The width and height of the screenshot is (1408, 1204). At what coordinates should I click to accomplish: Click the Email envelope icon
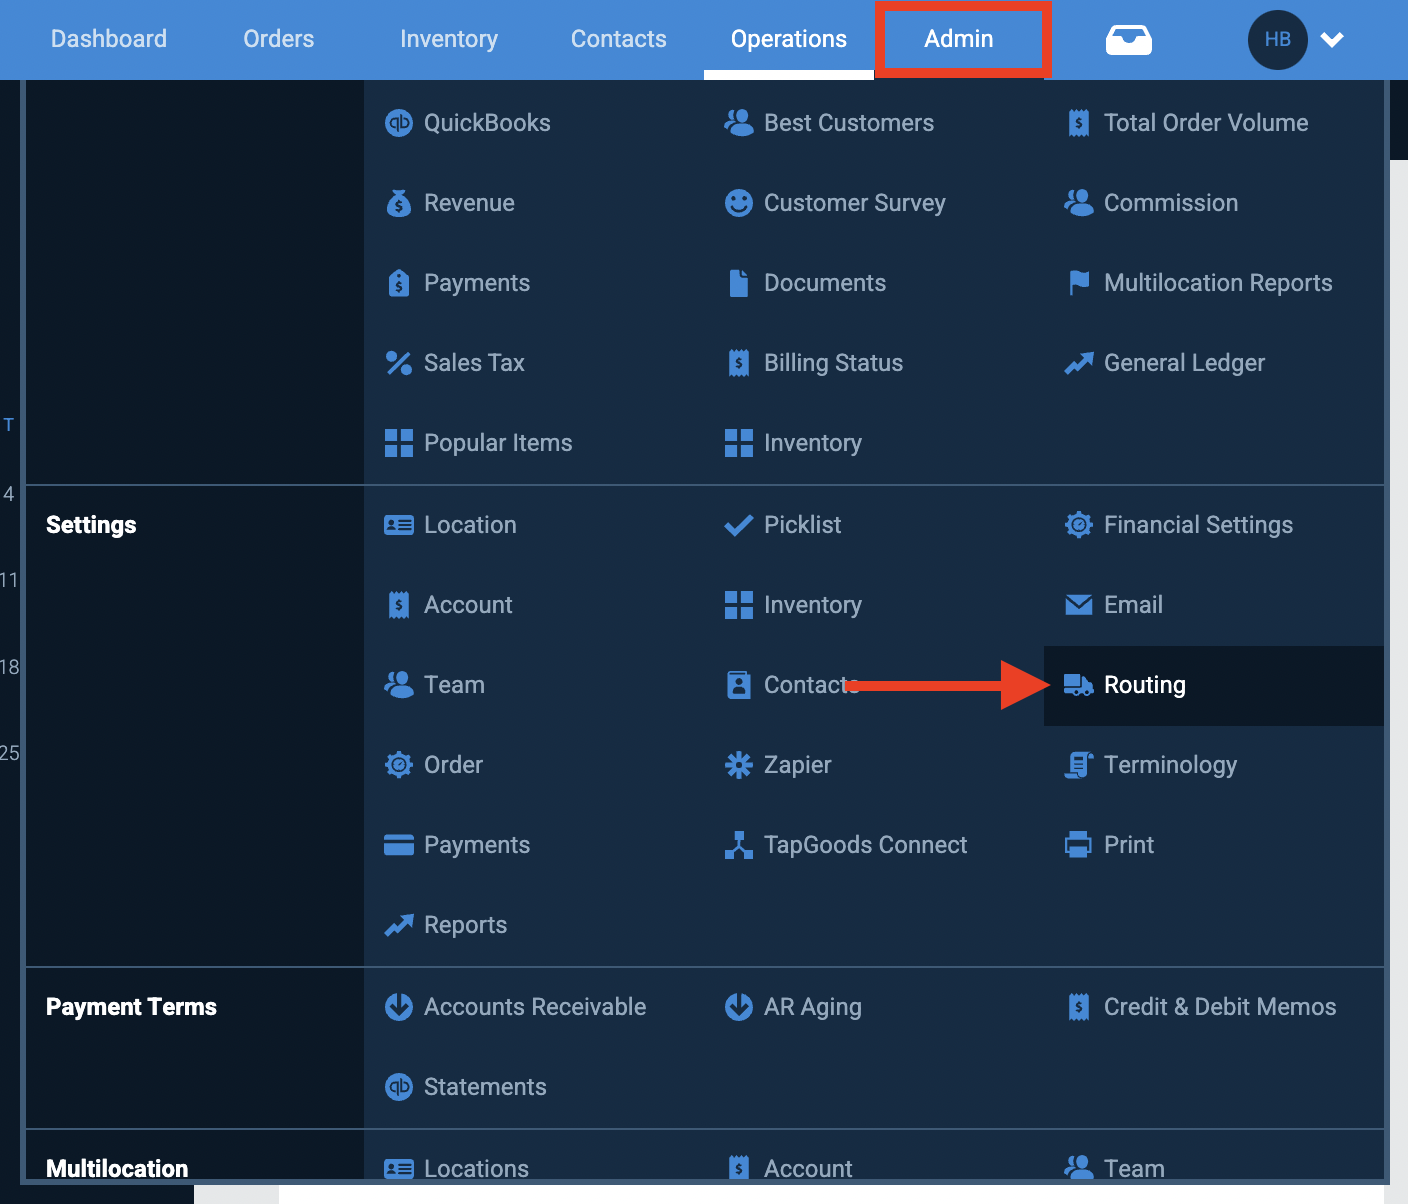click(1079, 605)
